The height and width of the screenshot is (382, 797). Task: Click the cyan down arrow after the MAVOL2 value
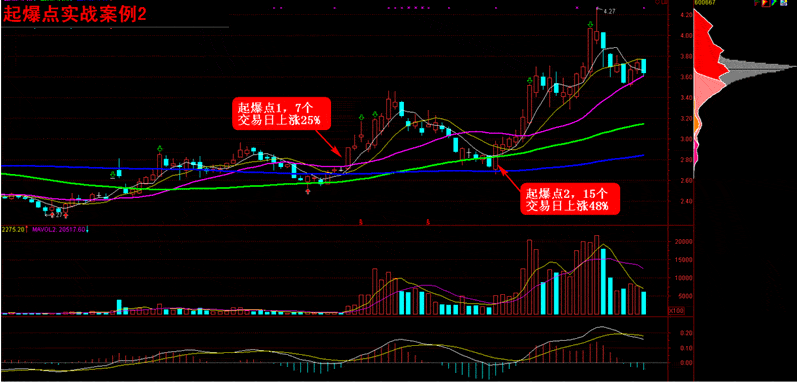click(x=87, y=230)
